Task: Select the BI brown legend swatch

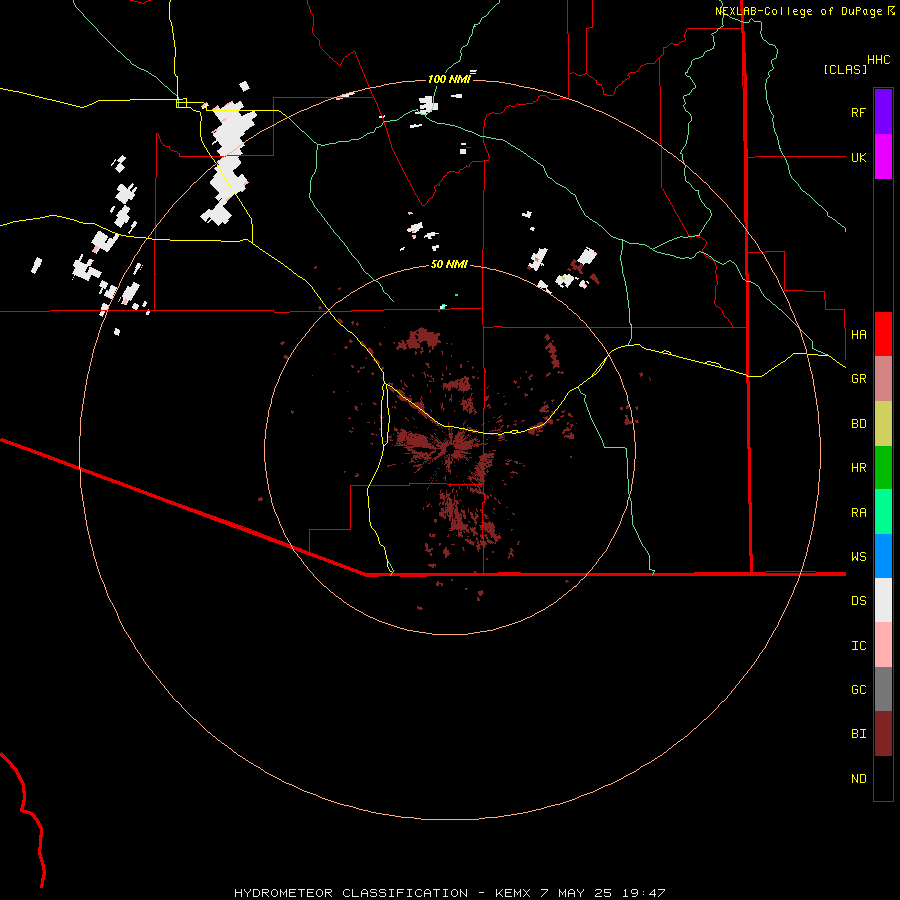Action: tap(883, 734)
